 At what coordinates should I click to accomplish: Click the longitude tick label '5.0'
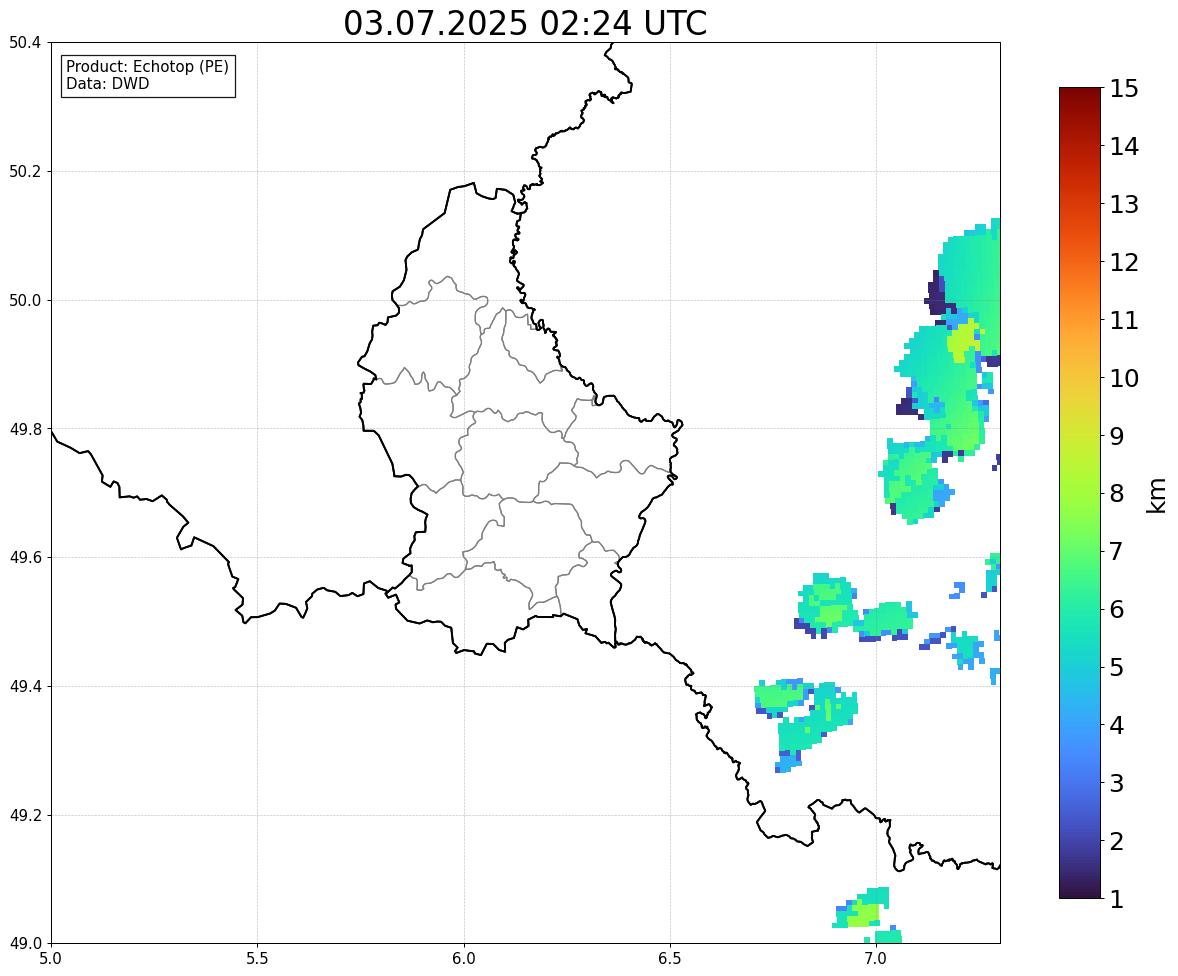point(51,959)
